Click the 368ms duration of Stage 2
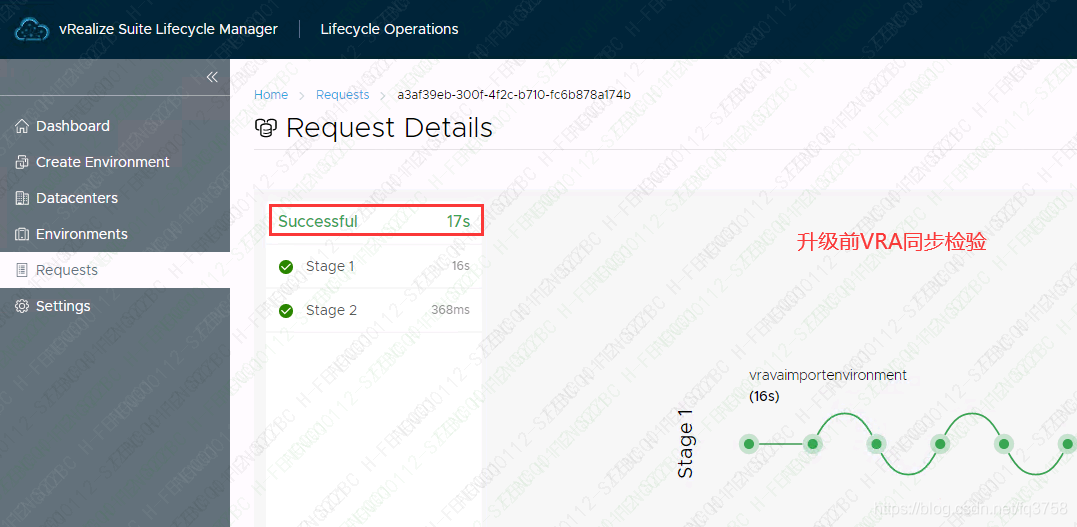This screenshot has width=1077, height=527. [451, 310]
